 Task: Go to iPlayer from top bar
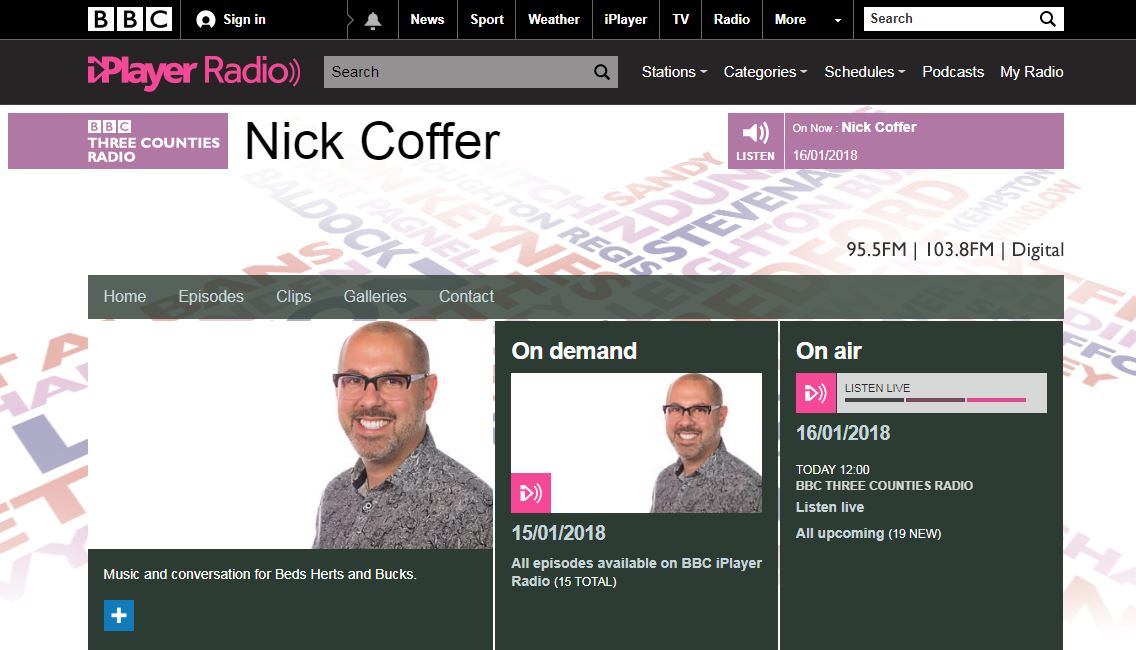tap(626, 20)
